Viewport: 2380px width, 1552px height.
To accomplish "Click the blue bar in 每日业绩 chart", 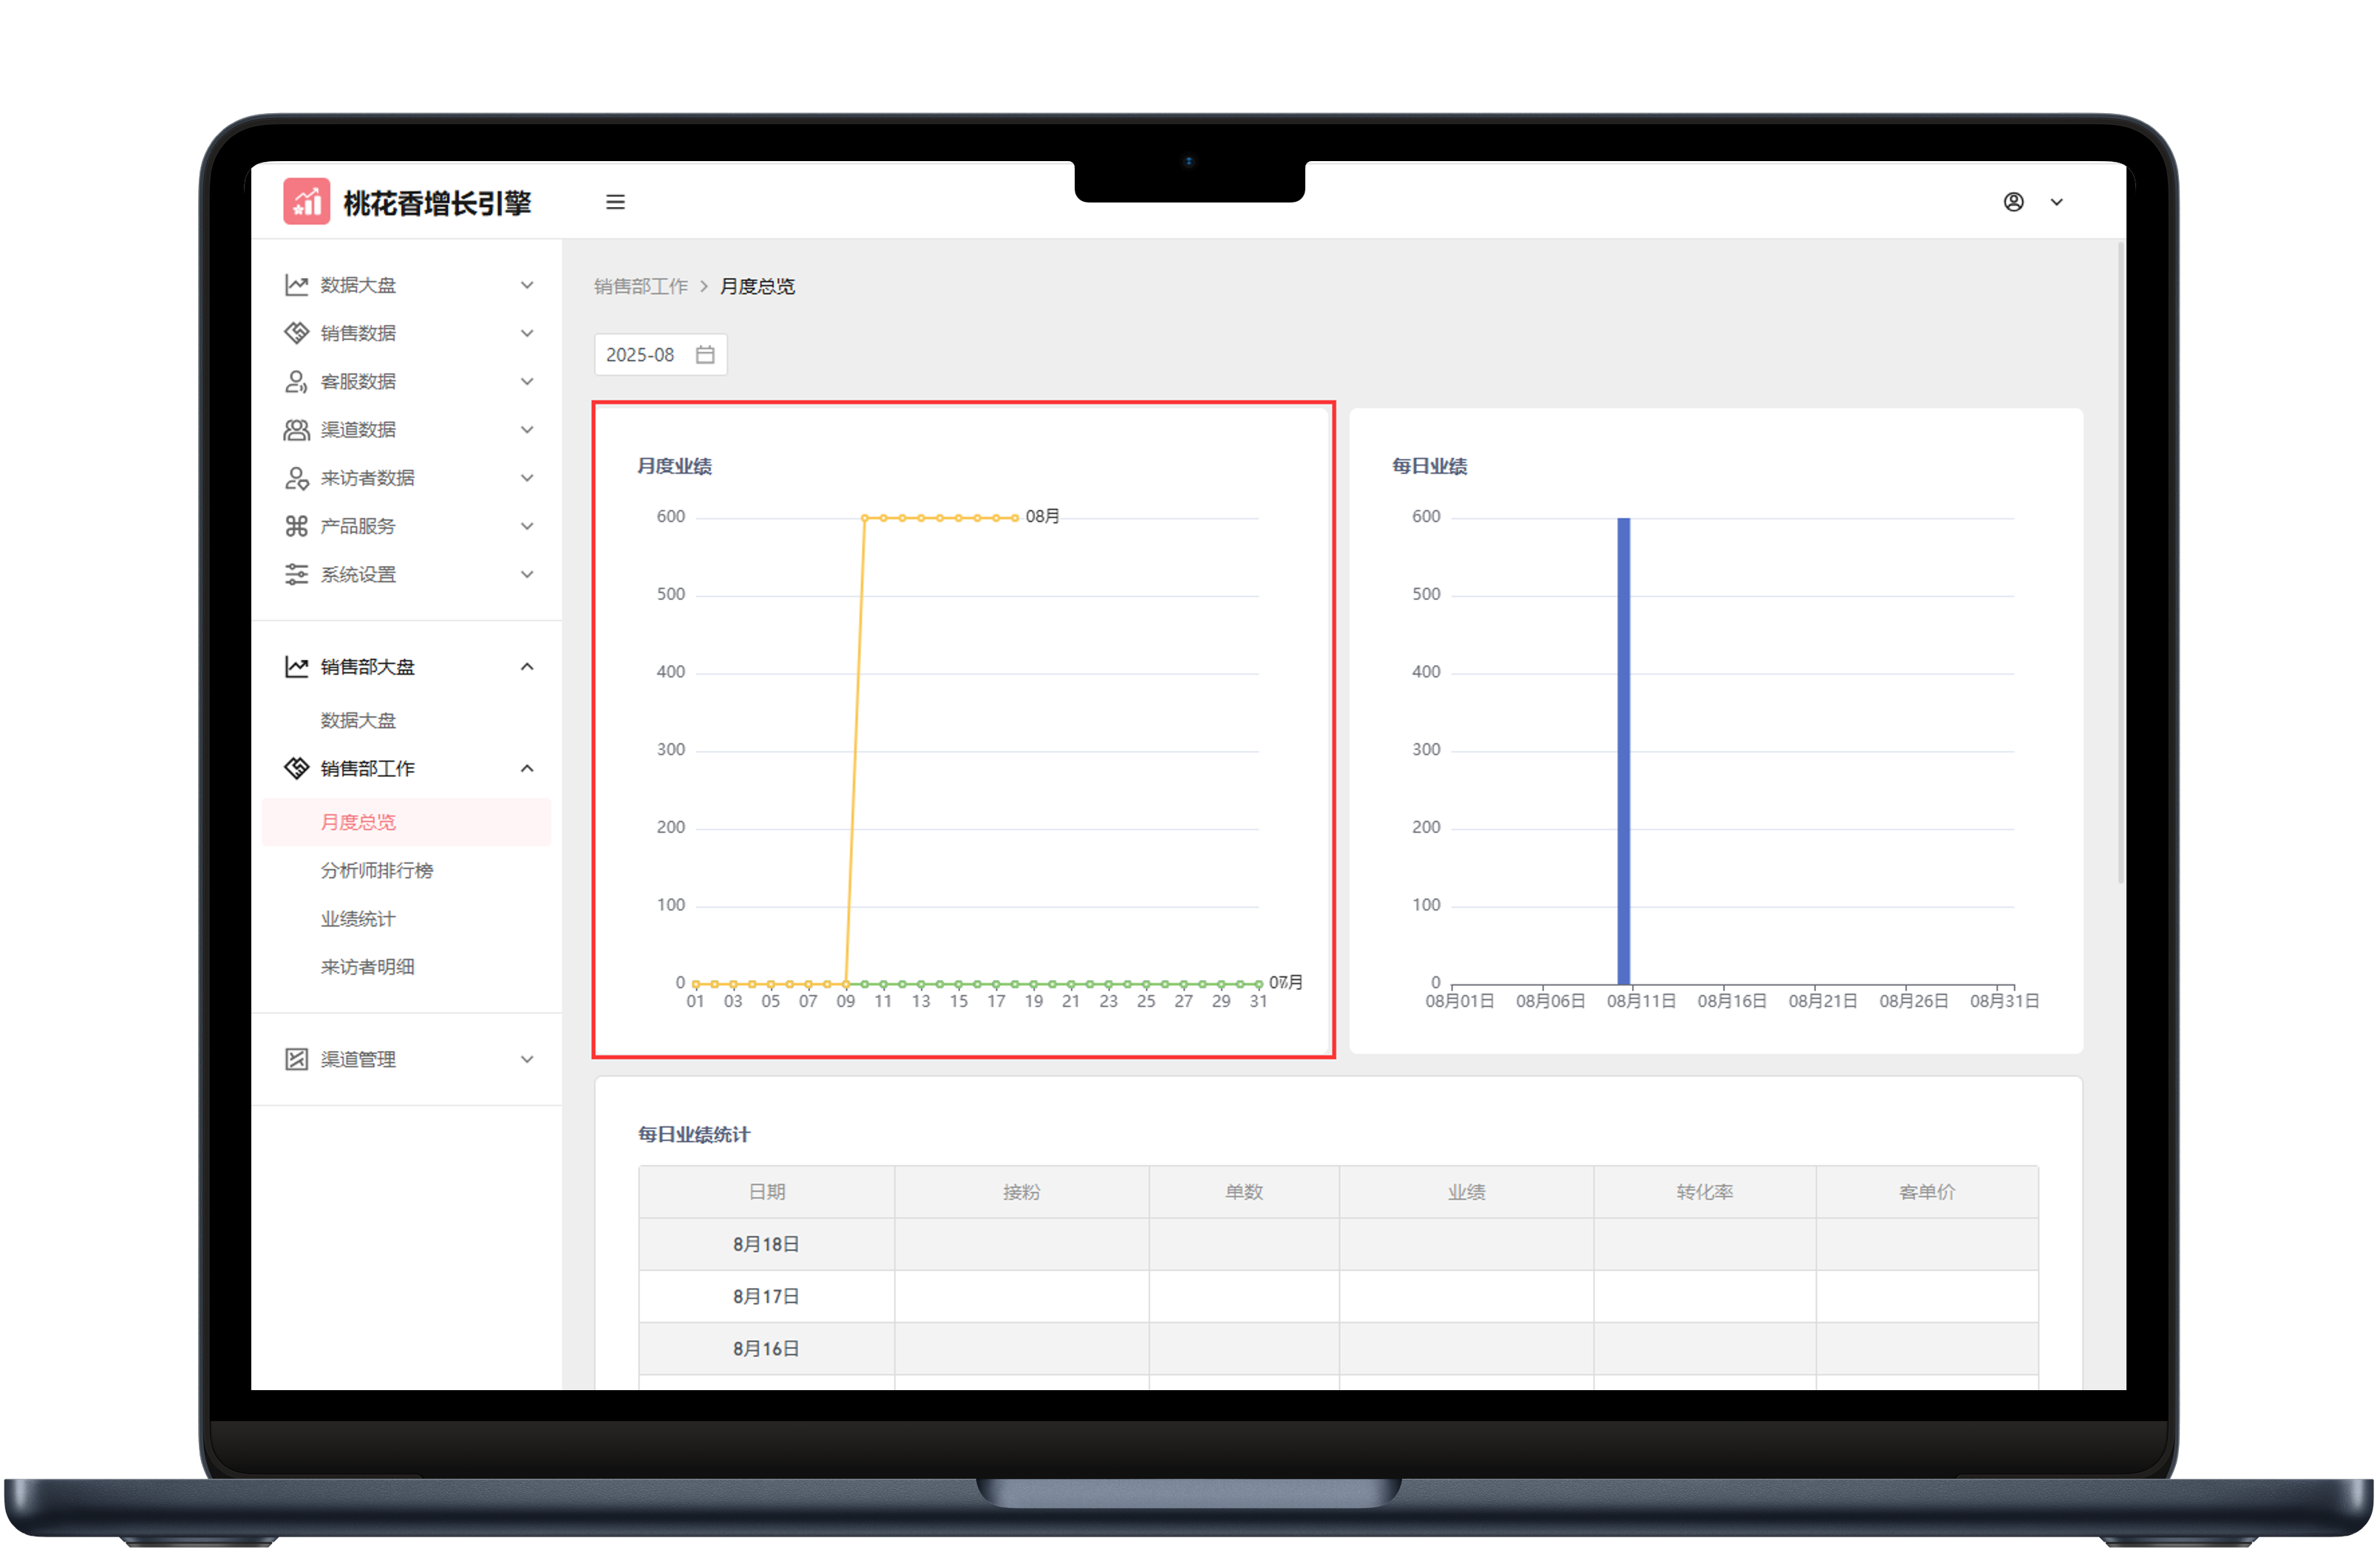I will click(1623, 750).
